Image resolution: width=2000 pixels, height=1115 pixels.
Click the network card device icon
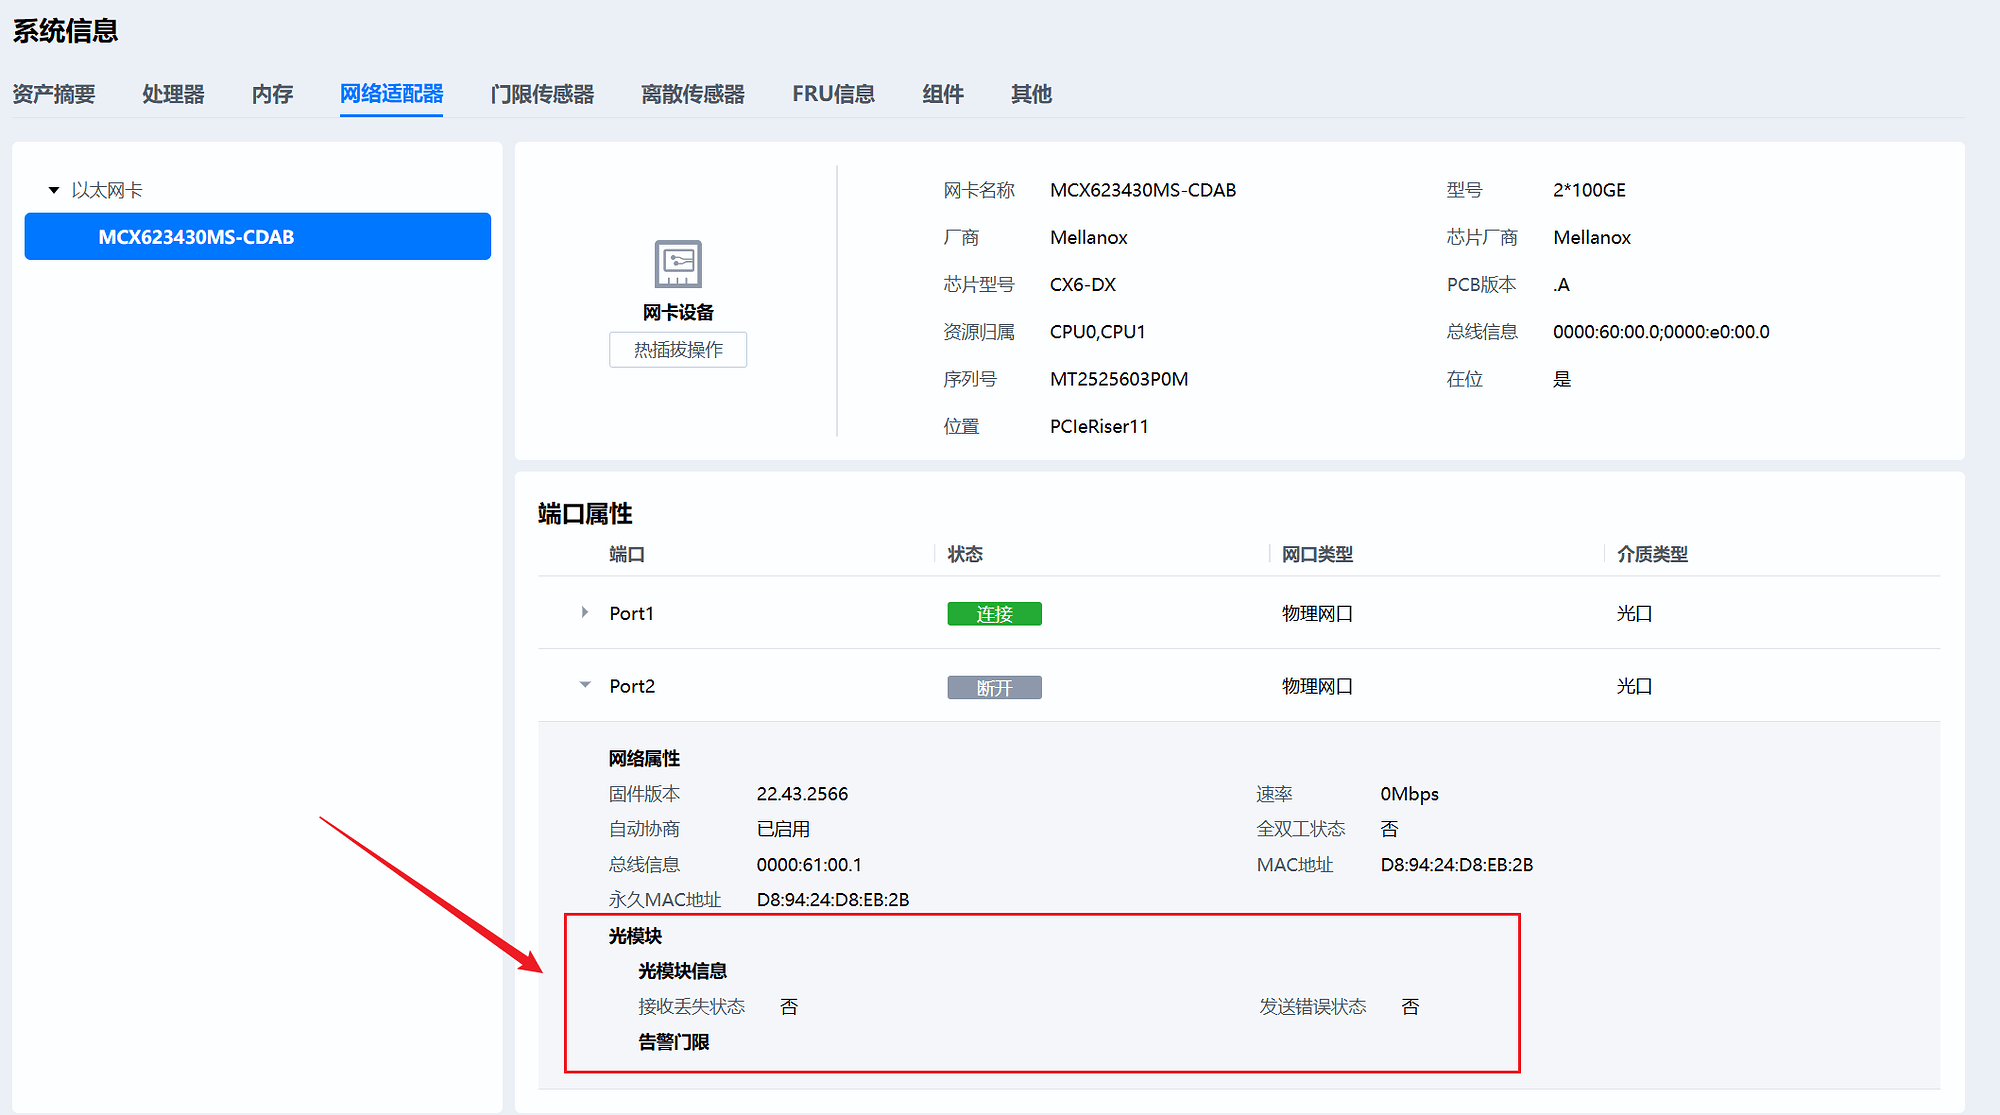click(678, 264)
